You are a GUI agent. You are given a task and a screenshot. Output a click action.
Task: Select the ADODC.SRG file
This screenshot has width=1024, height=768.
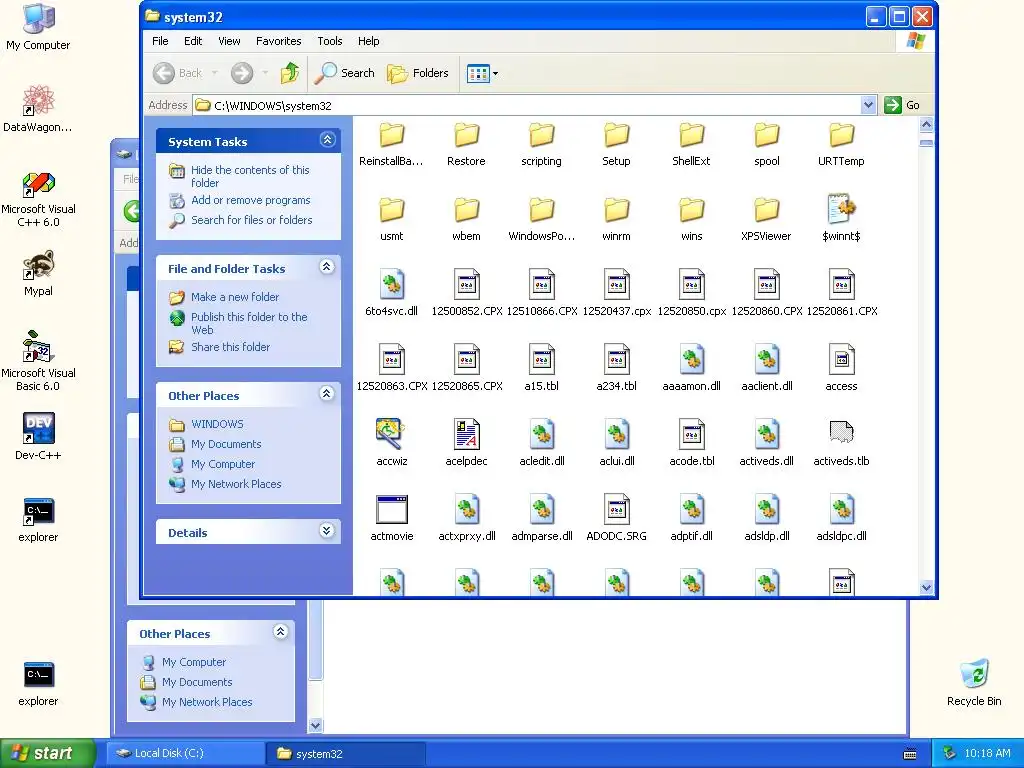tap(616, 519)
